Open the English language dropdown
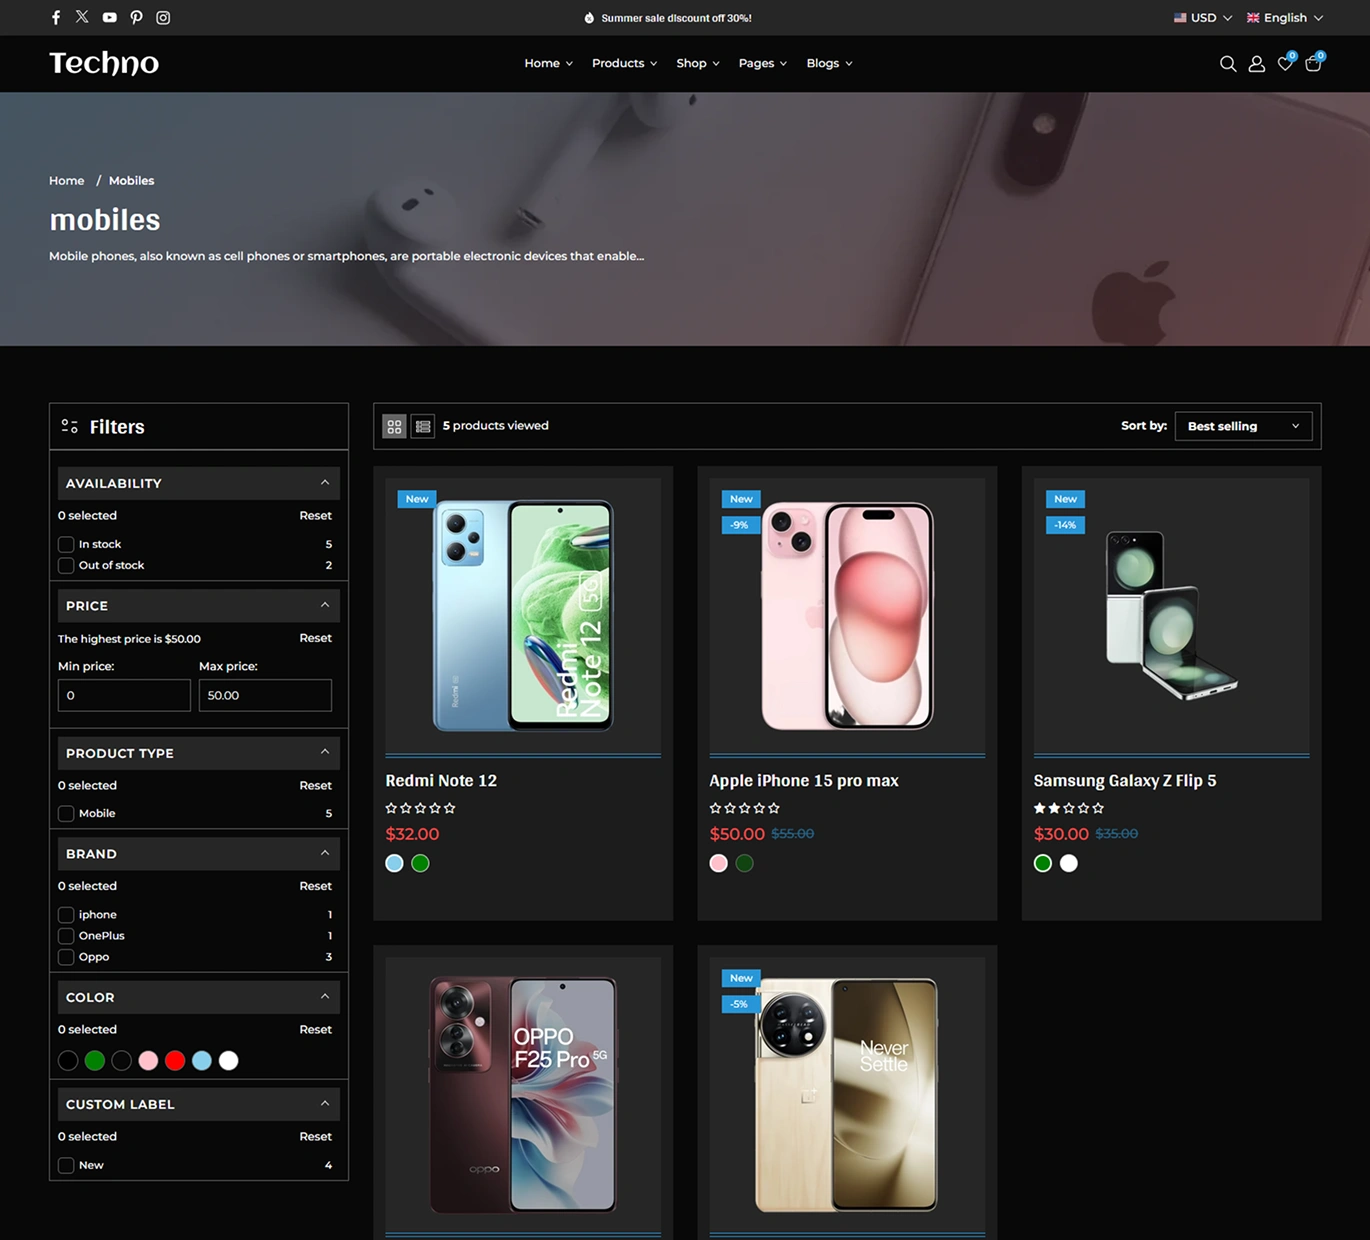The height and width of the screenshot is (1240, 1370). coord(1285,18)
